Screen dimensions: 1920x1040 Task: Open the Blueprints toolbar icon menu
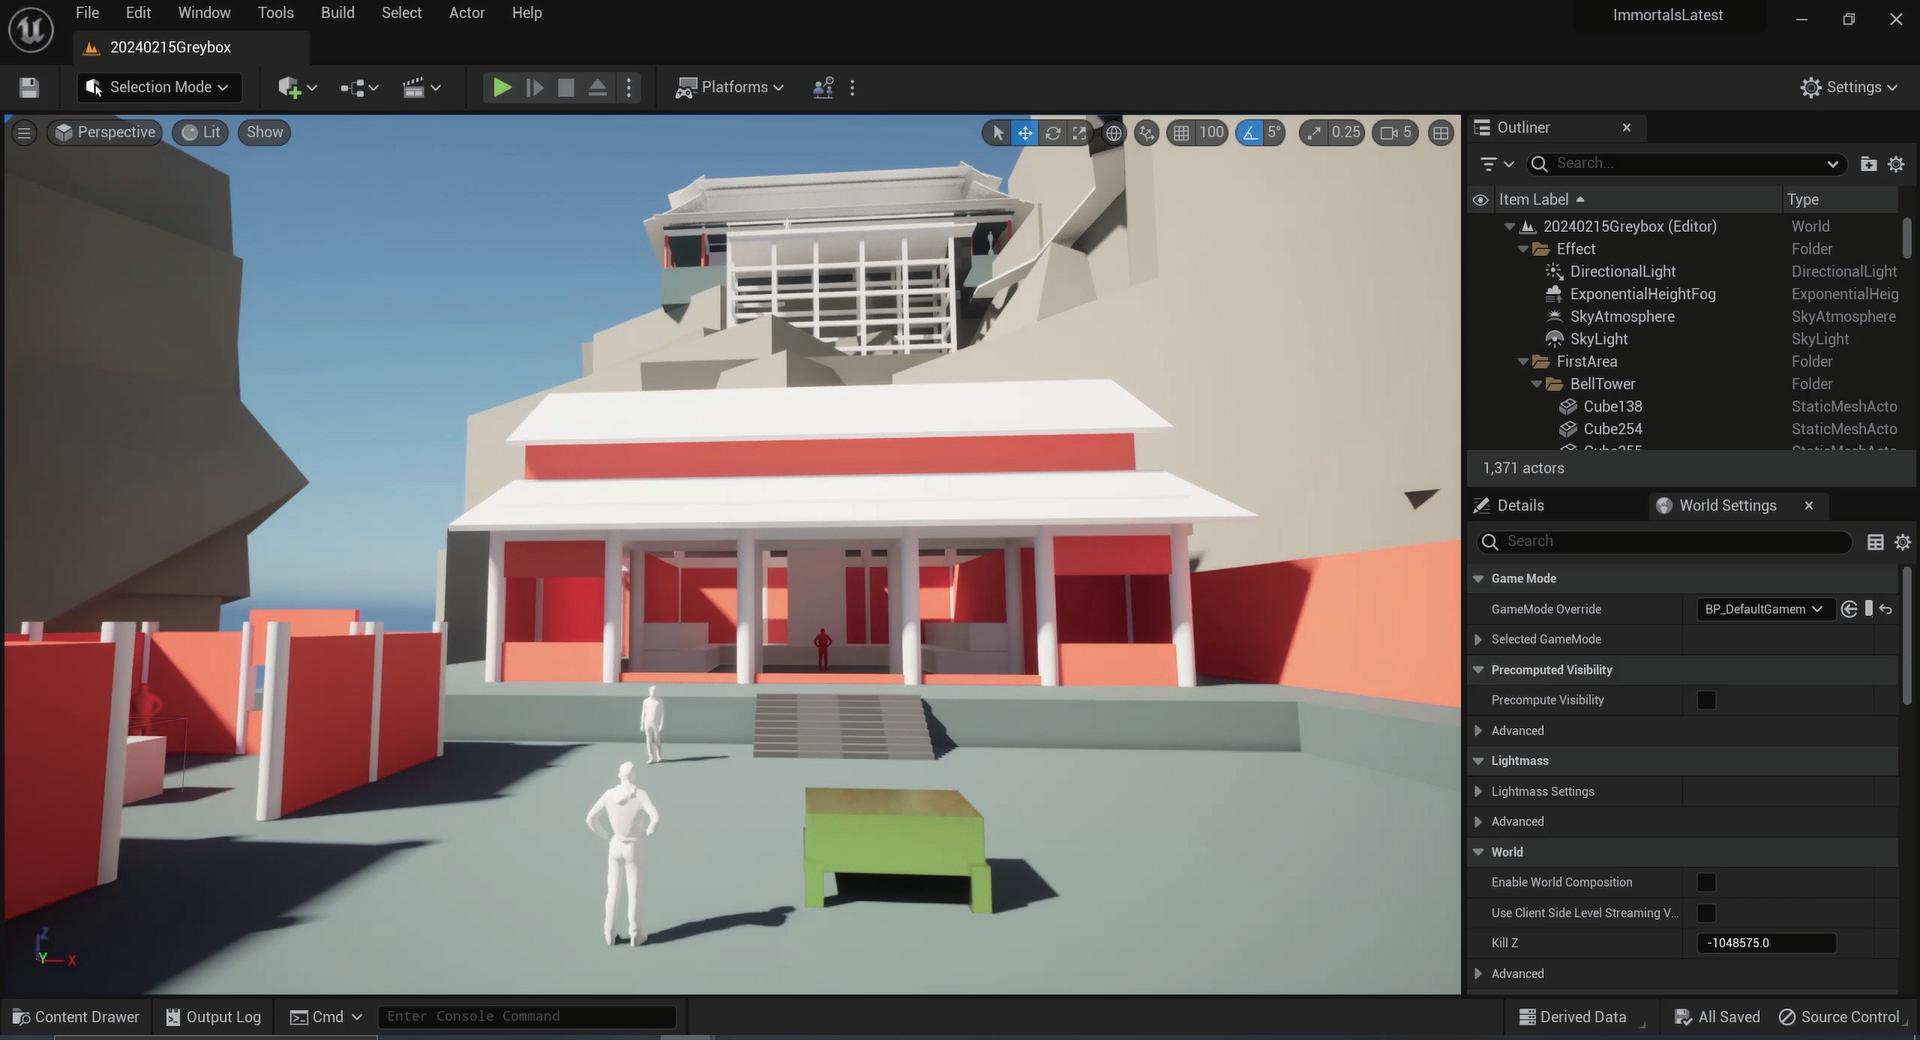click(x=359, y=88)
